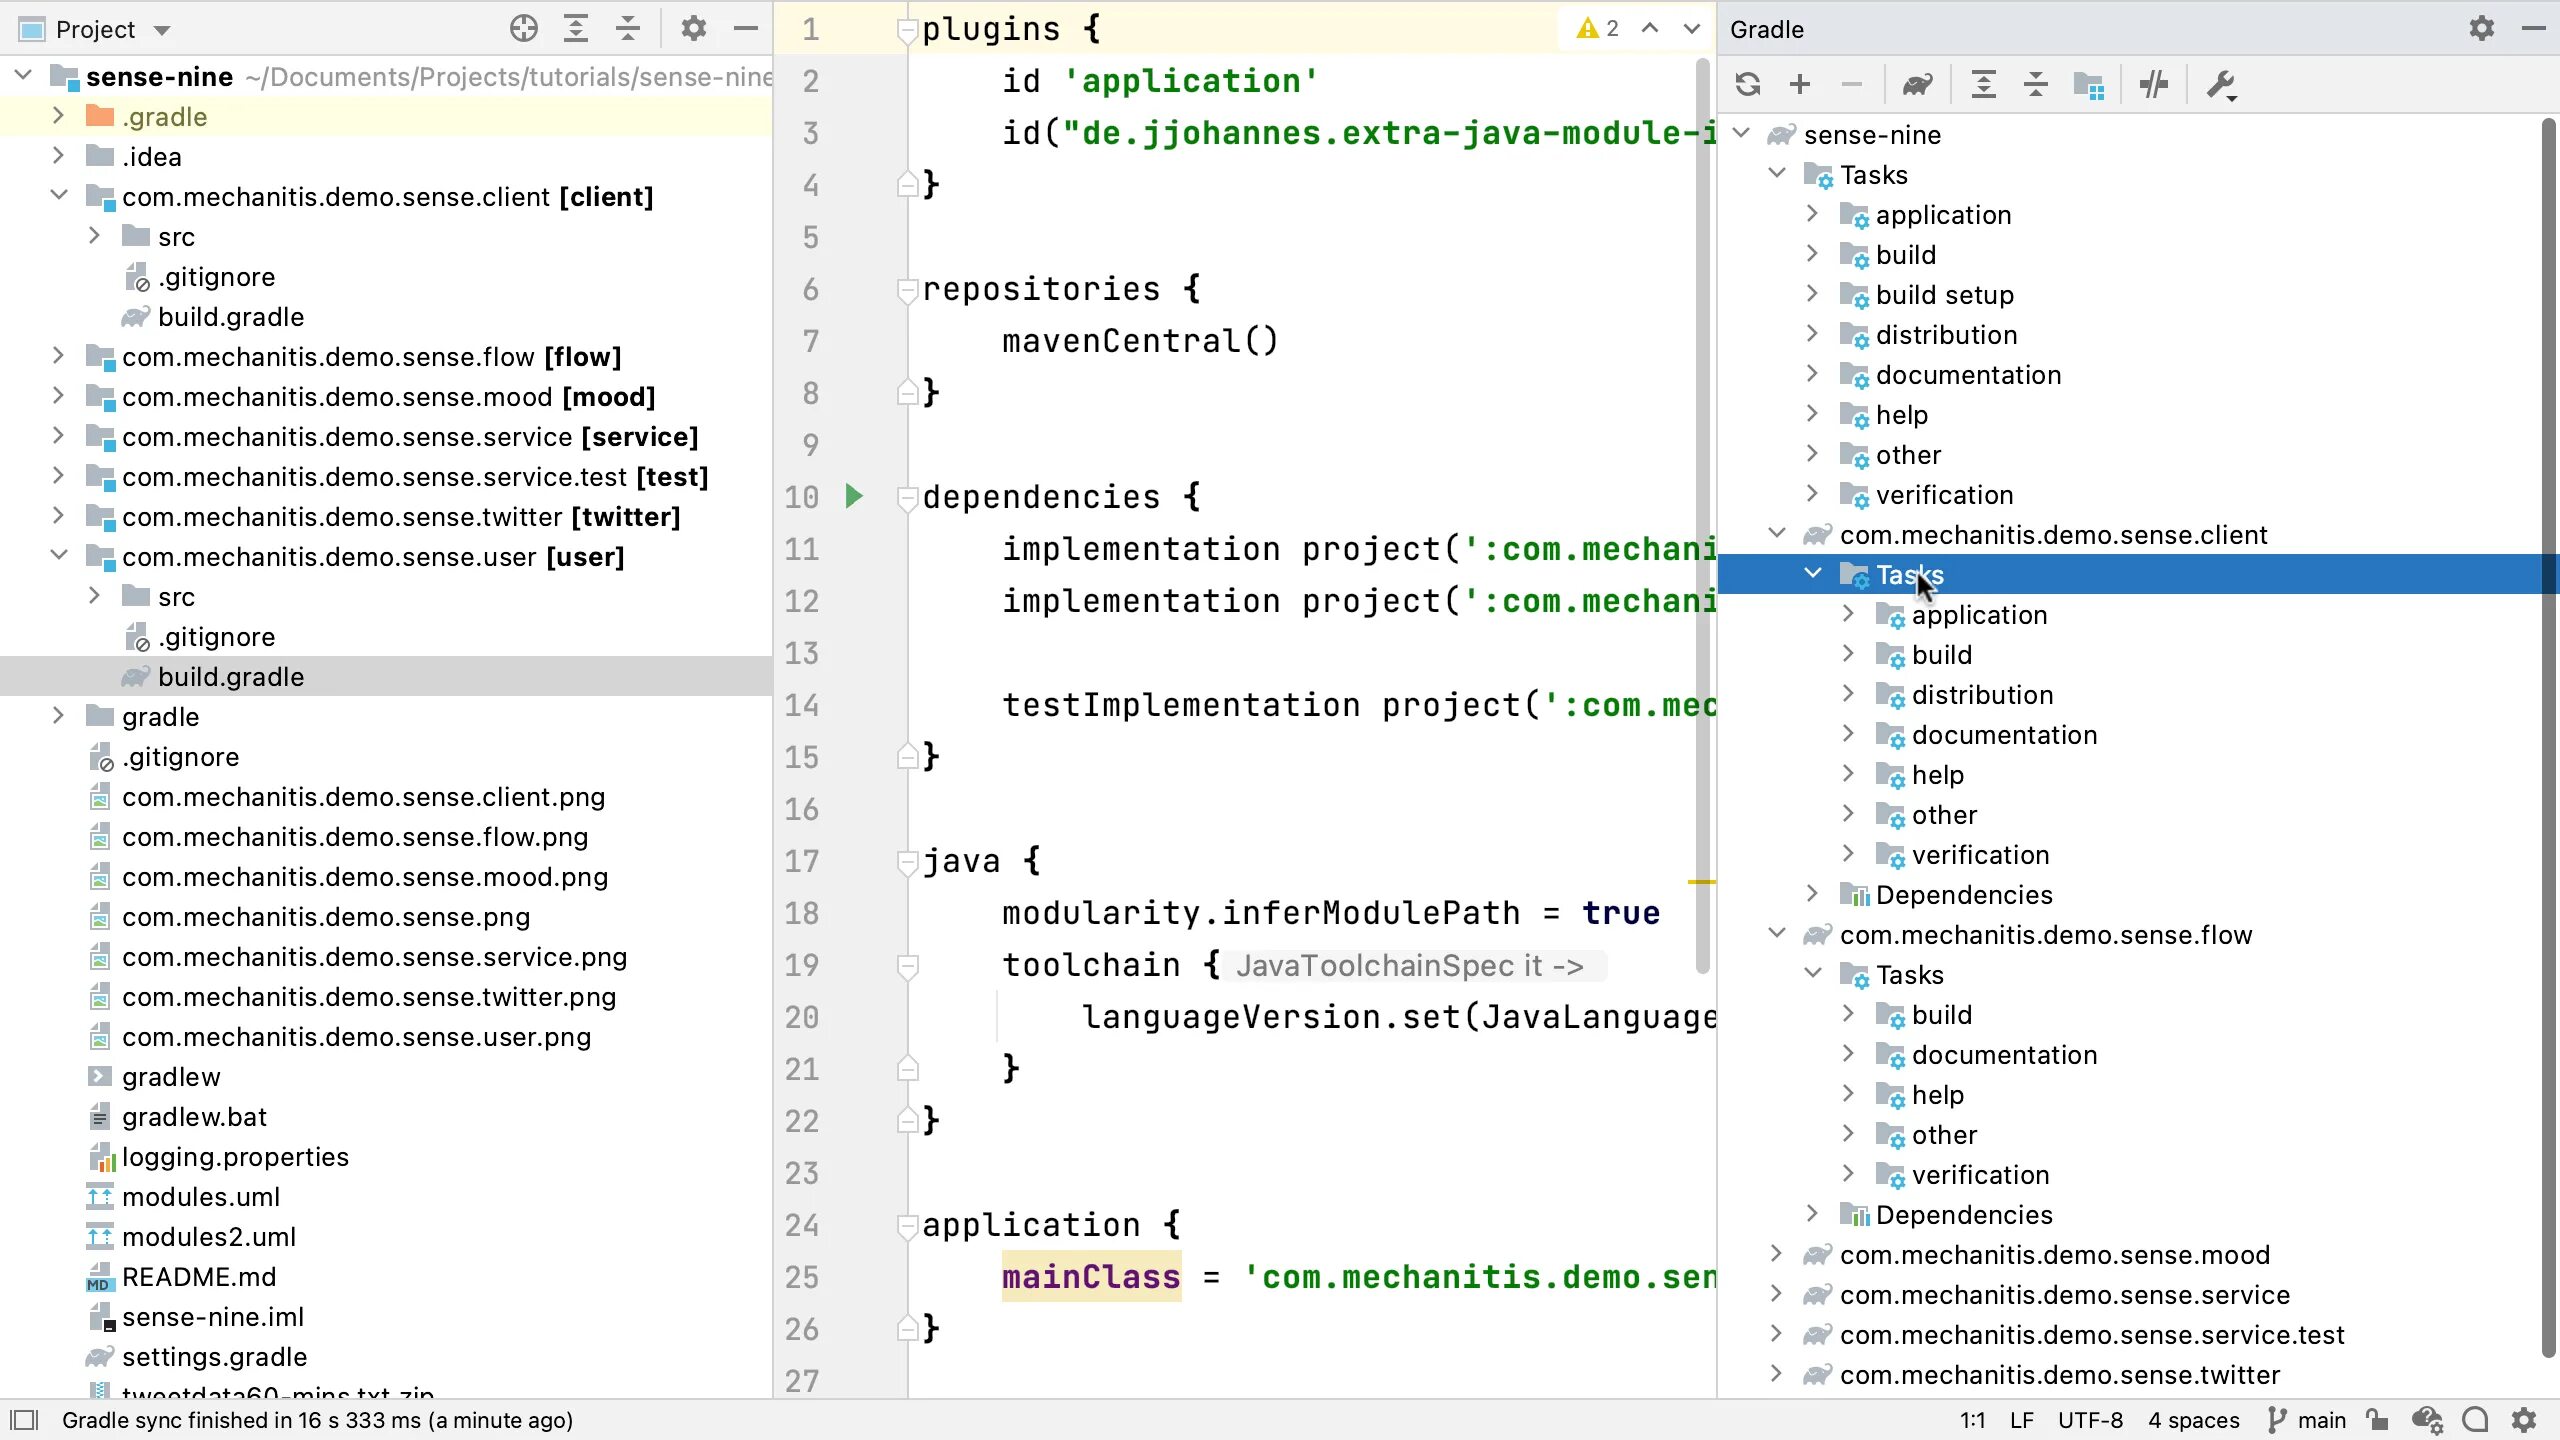The width and height of the screenshot is (2560, 1440).
Task: Click Gradle build tool settings wrench icon
Action: pos(2220,84)
